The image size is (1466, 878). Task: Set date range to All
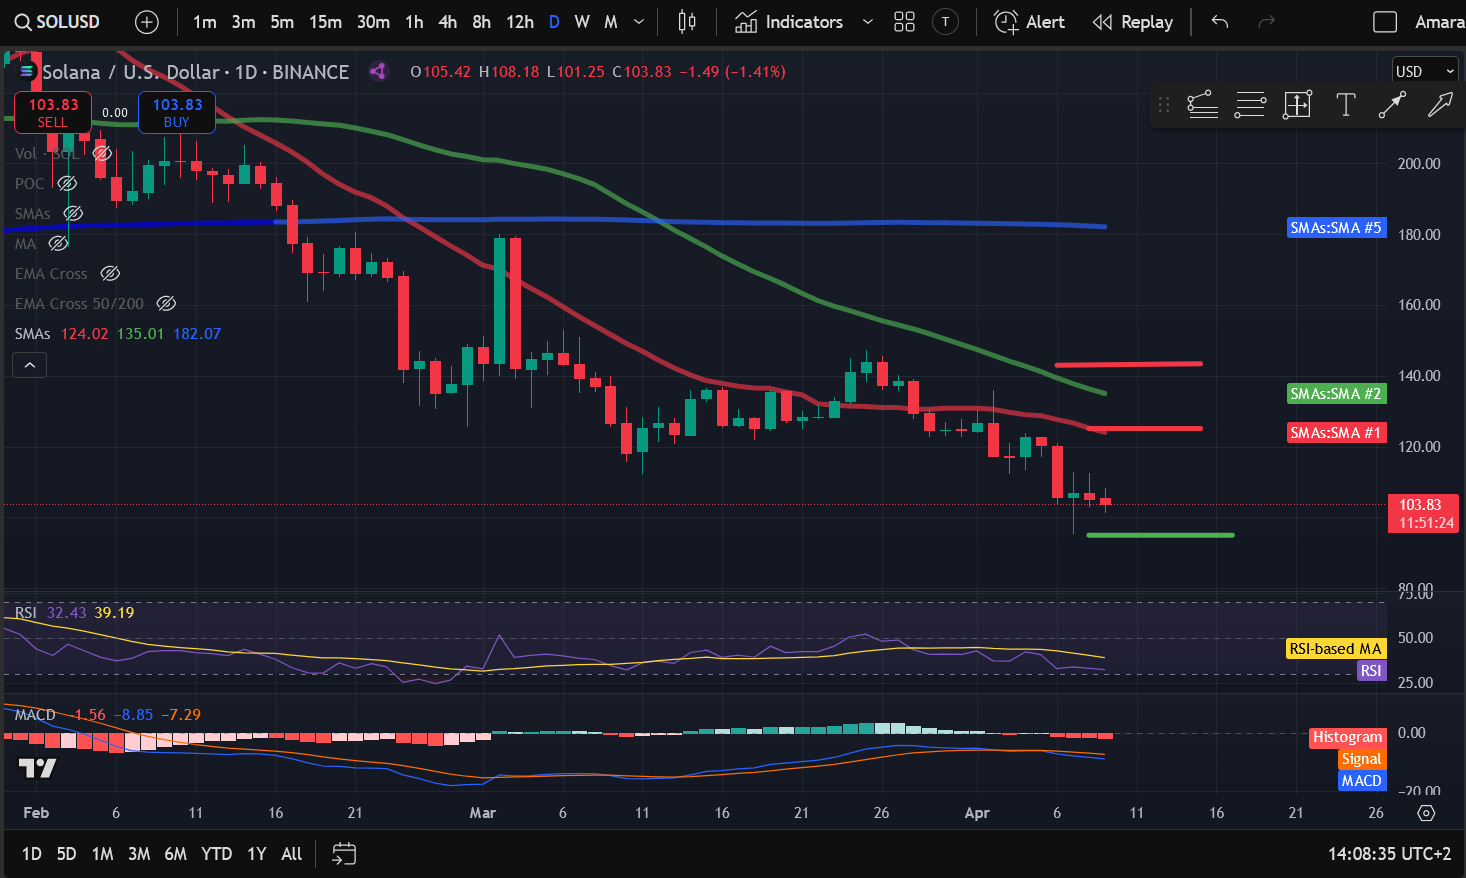pyautogui.click(x=292, y=854)
